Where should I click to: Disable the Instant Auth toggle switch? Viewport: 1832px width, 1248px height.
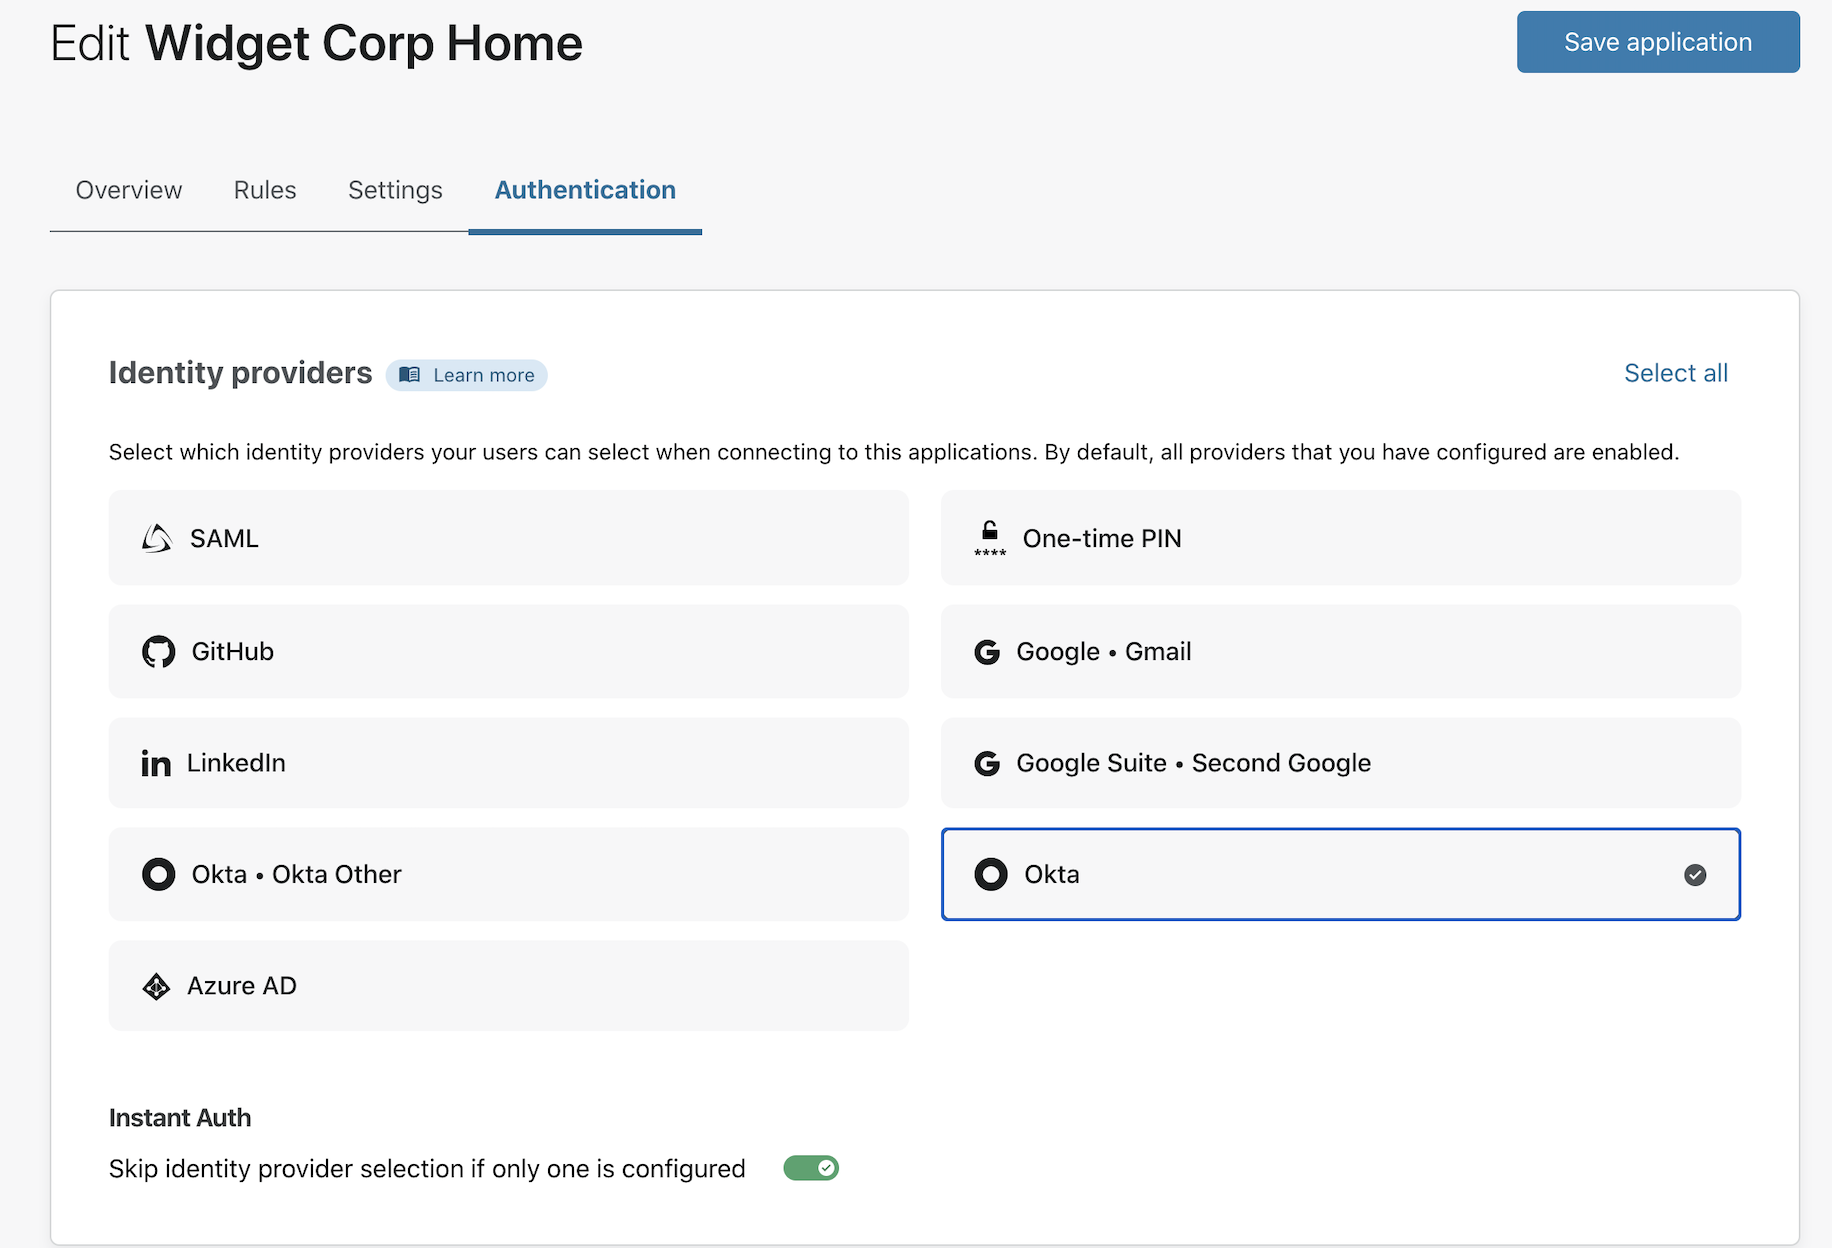pos(810,1168)
